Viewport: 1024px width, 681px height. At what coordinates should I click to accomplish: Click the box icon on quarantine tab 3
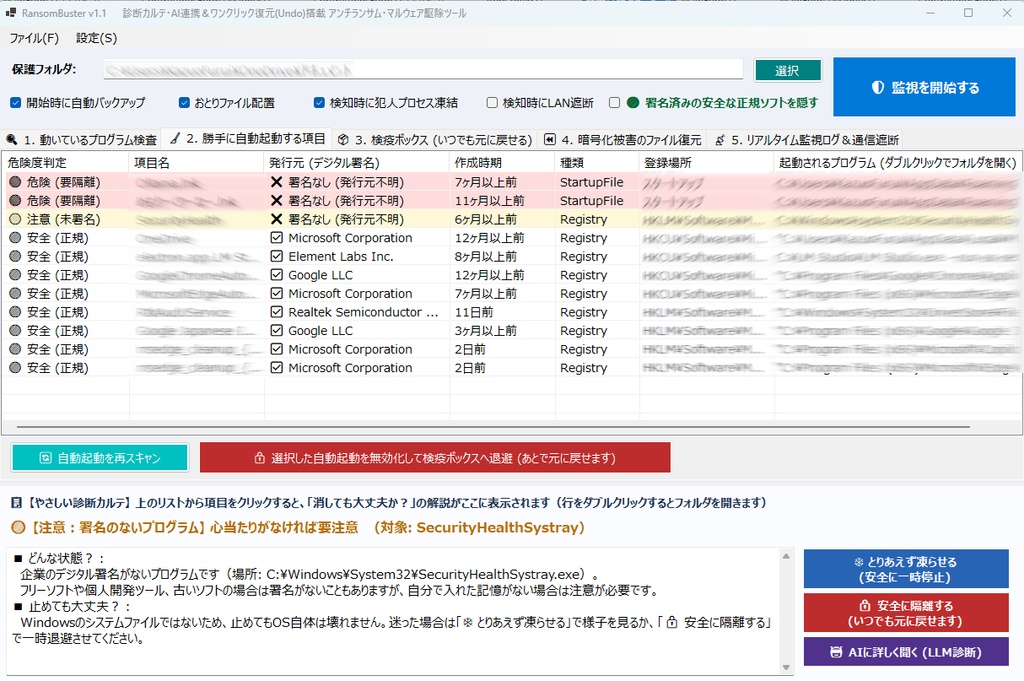344,139
